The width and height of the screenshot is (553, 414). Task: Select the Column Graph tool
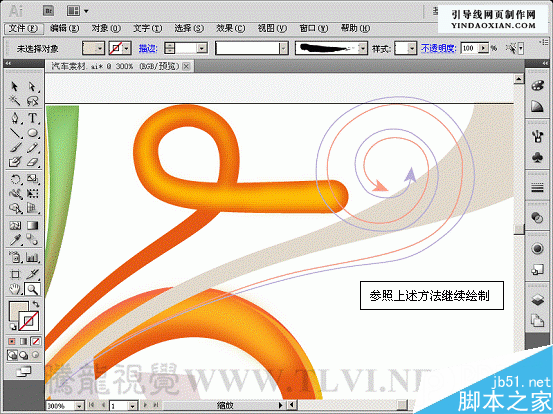pos(32,257)
